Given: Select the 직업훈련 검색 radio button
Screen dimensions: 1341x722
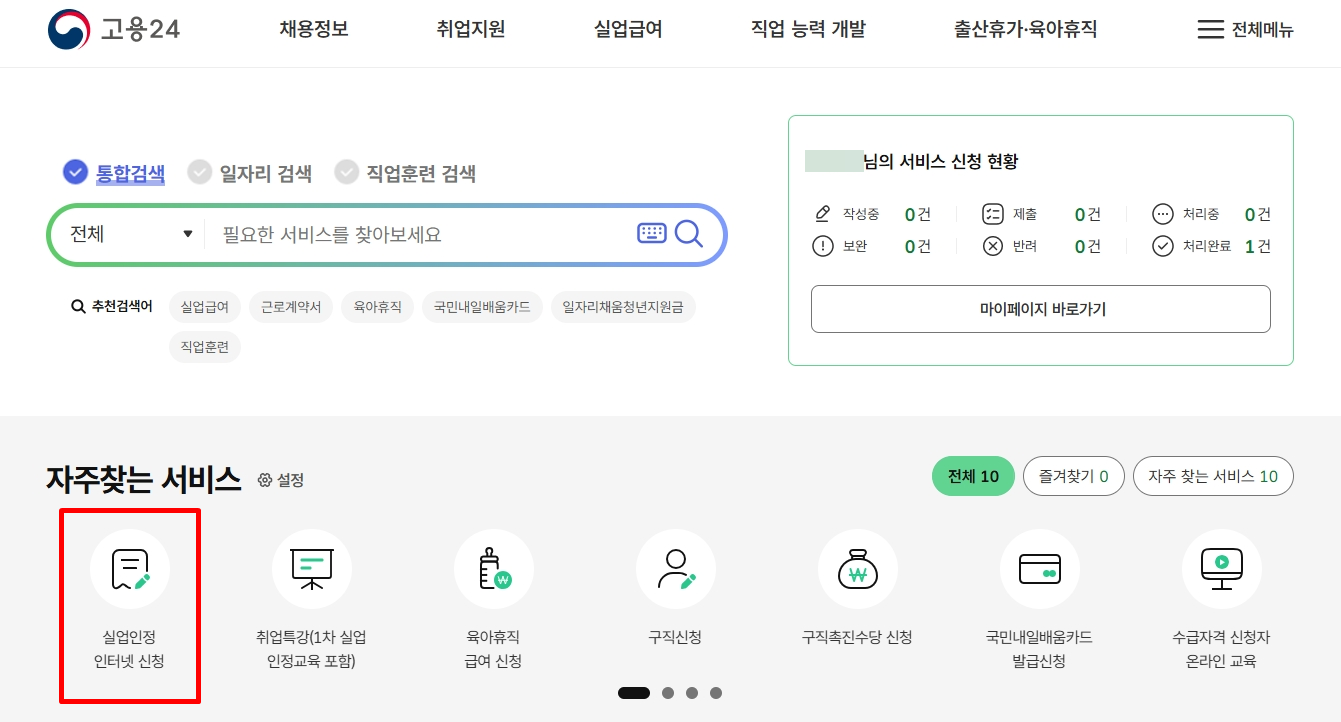Looking at the screenshot, I should tap(348, 171).
